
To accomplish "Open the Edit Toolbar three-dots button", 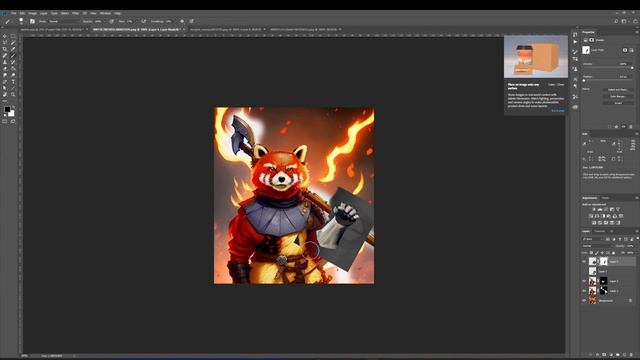I will pyautogui.click(x=5, y=101).
